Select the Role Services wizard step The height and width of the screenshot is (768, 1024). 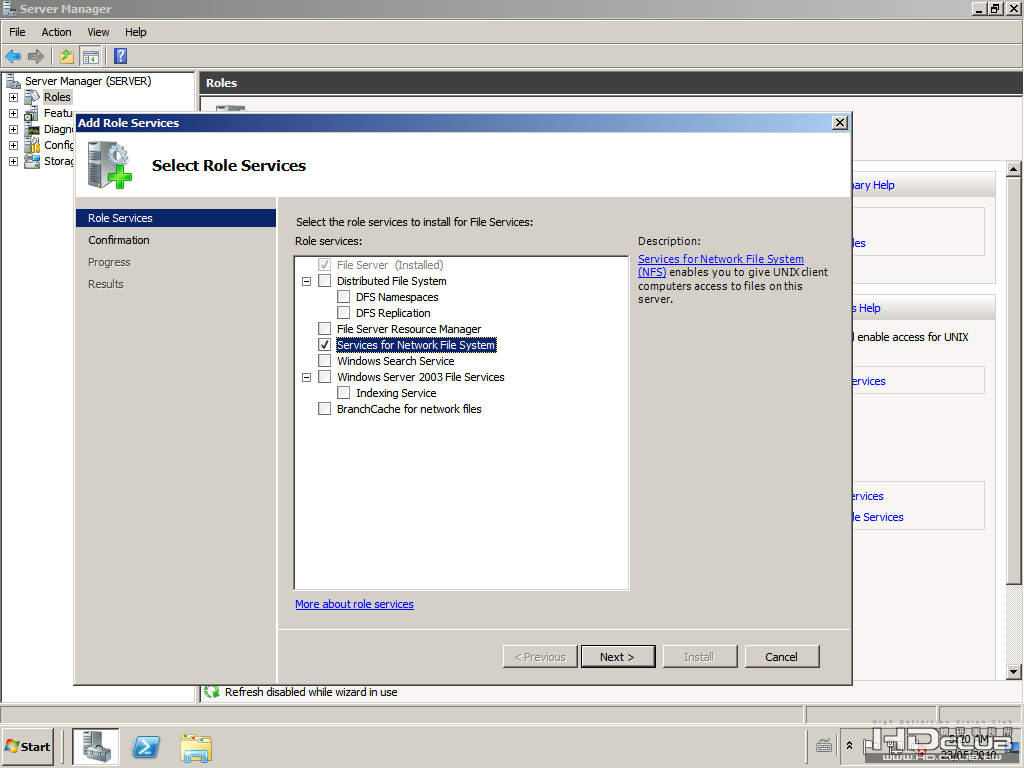pyautogui.click(x=176, y=218)
